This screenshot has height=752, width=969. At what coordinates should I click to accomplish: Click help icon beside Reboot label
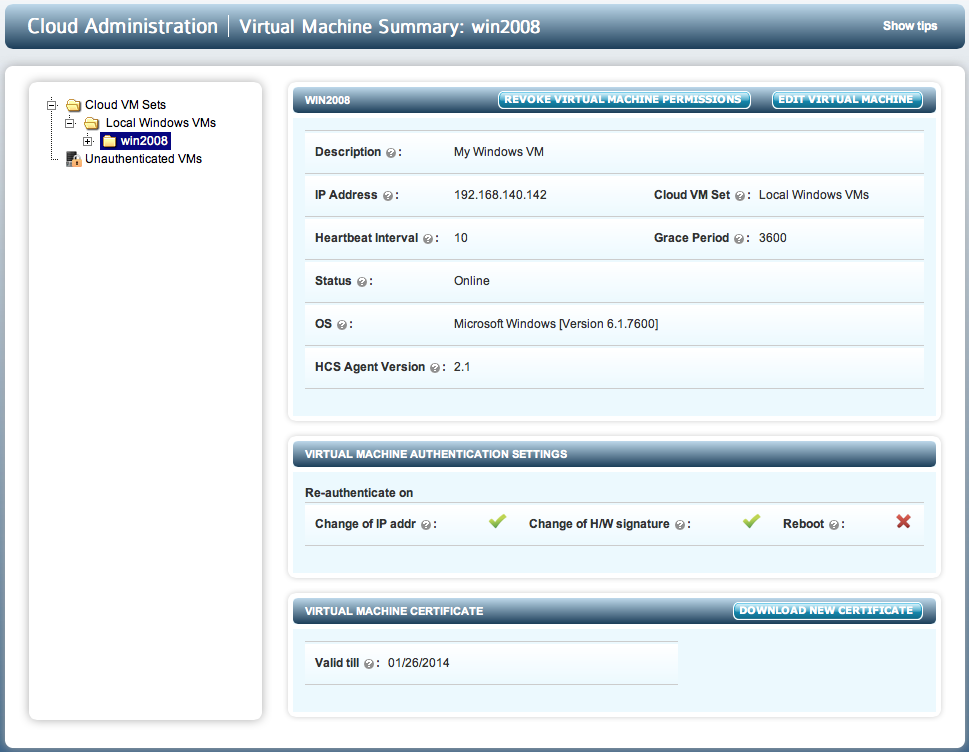click(x=834, y=525)
